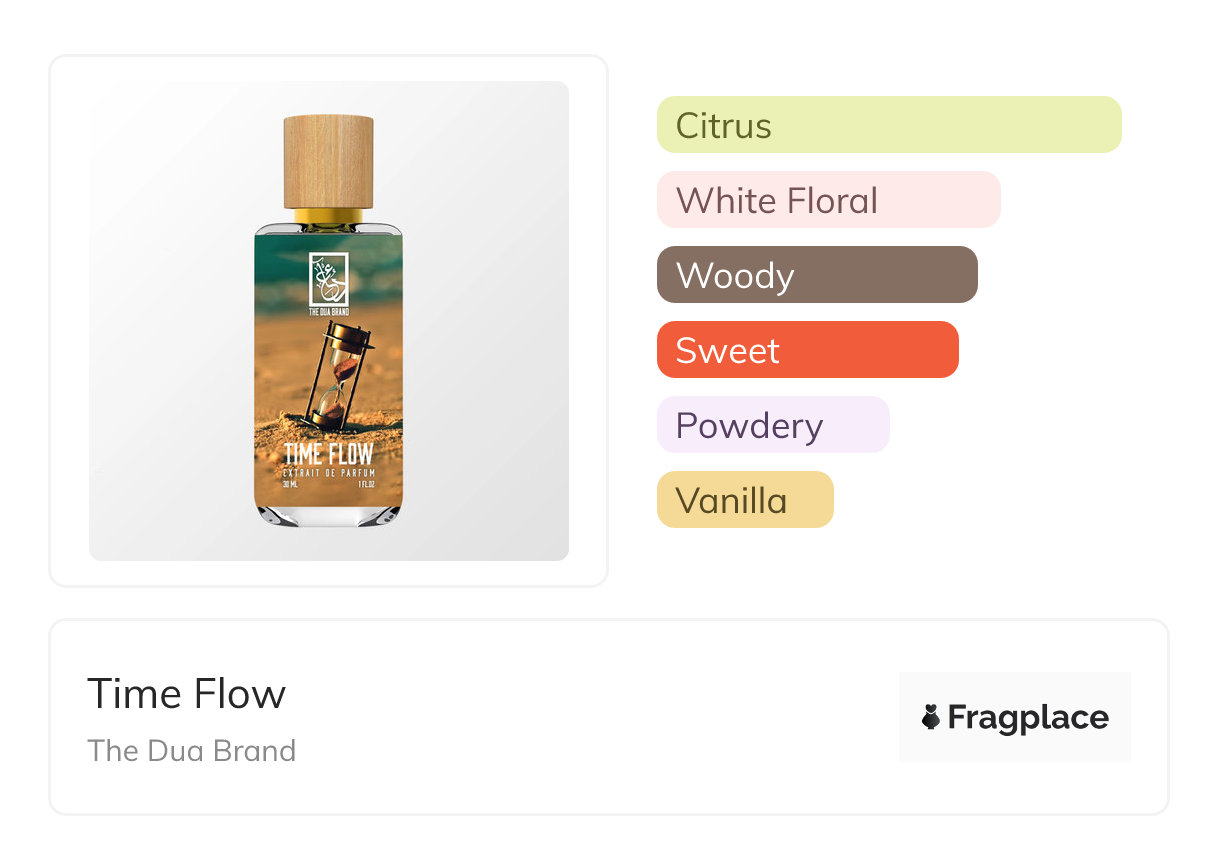Image resolution: width=1218 pixels, height=864 pixels.
Task: Click the Fragplace wordmark text
Action: [x=1027, y=717]
